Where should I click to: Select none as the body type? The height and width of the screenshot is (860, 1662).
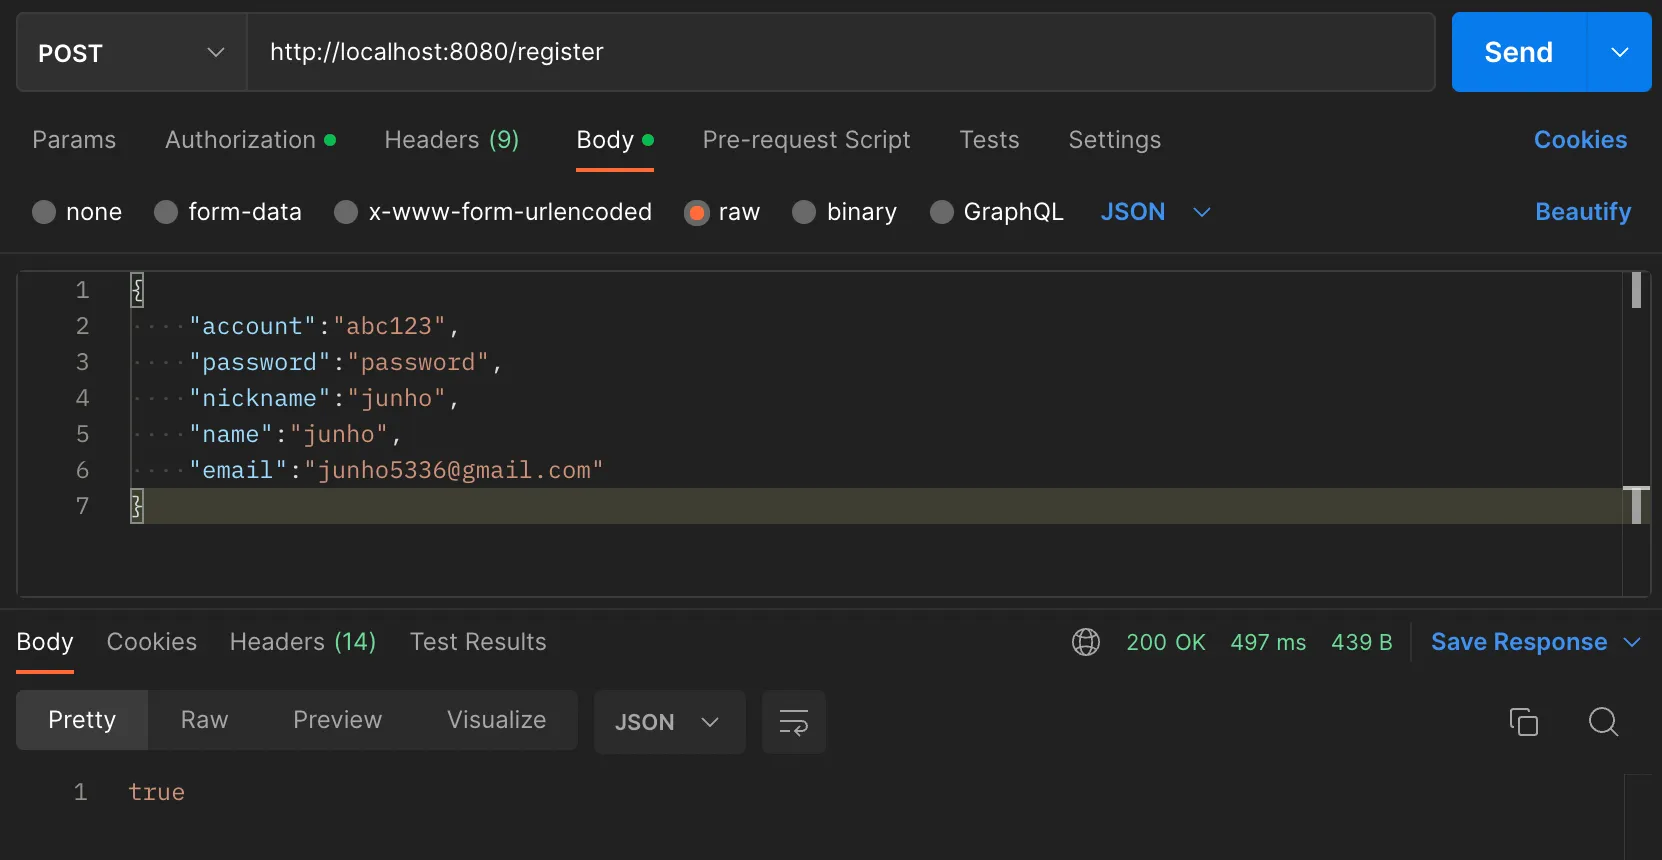(x=44, y=212)
